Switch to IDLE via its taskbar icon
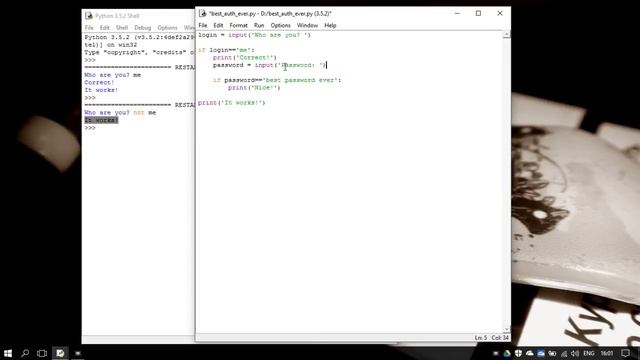This screenshot has width=640, height=360. (x=60, y=353)
